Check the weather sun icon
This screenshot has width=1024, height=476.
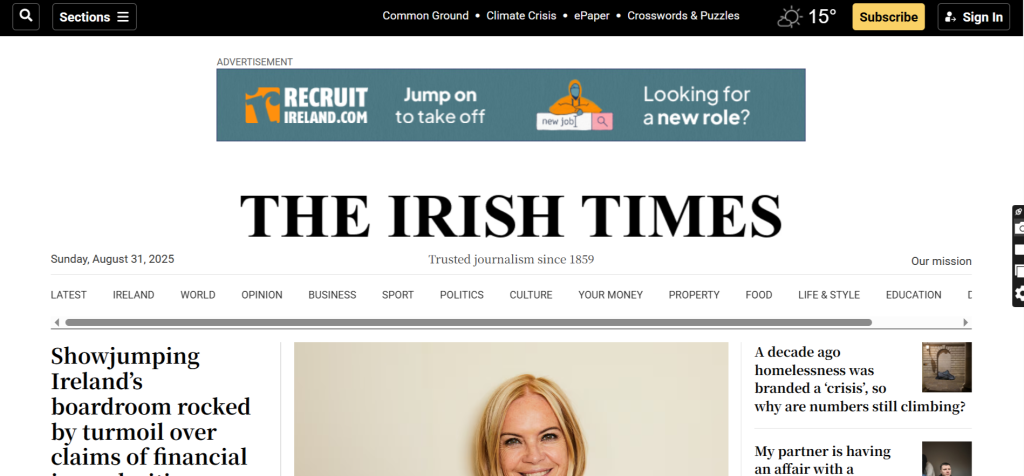point(790,17)
